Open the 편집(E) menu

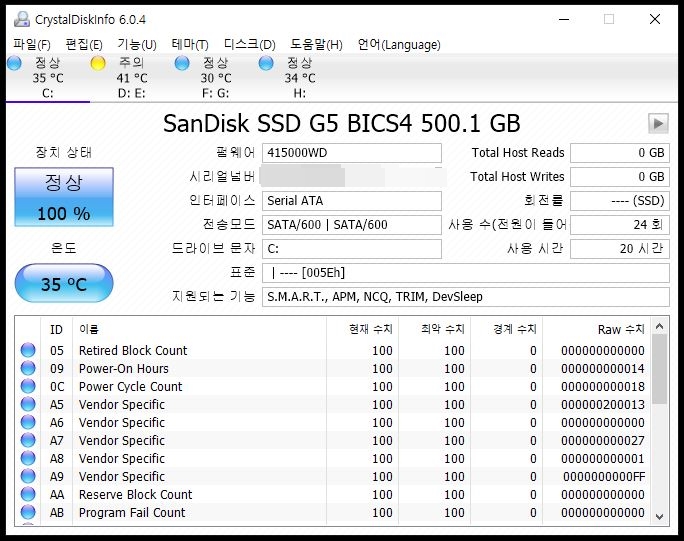[x=84, y=45]
